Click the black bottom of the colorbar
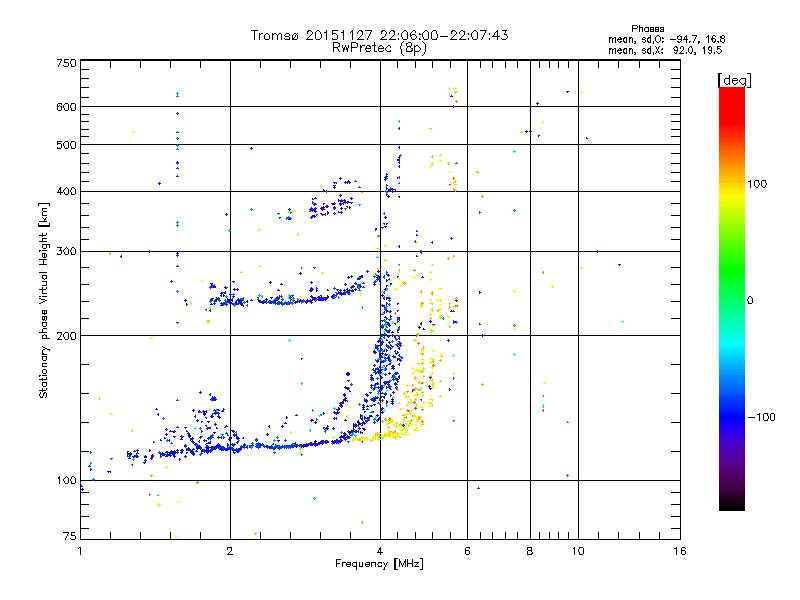Image resolution: width=800 pixels, height=600 pixels. pos(732,503)
